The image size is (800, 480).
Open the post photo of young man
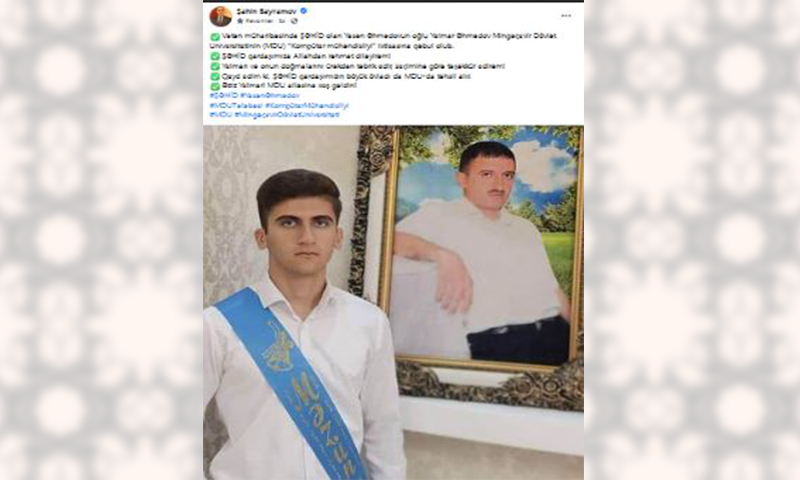[x=393, y=302]
